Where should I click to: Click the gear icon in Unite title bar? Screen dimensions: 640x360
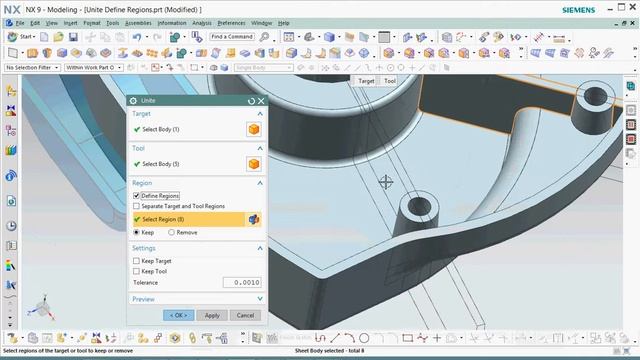133,101
